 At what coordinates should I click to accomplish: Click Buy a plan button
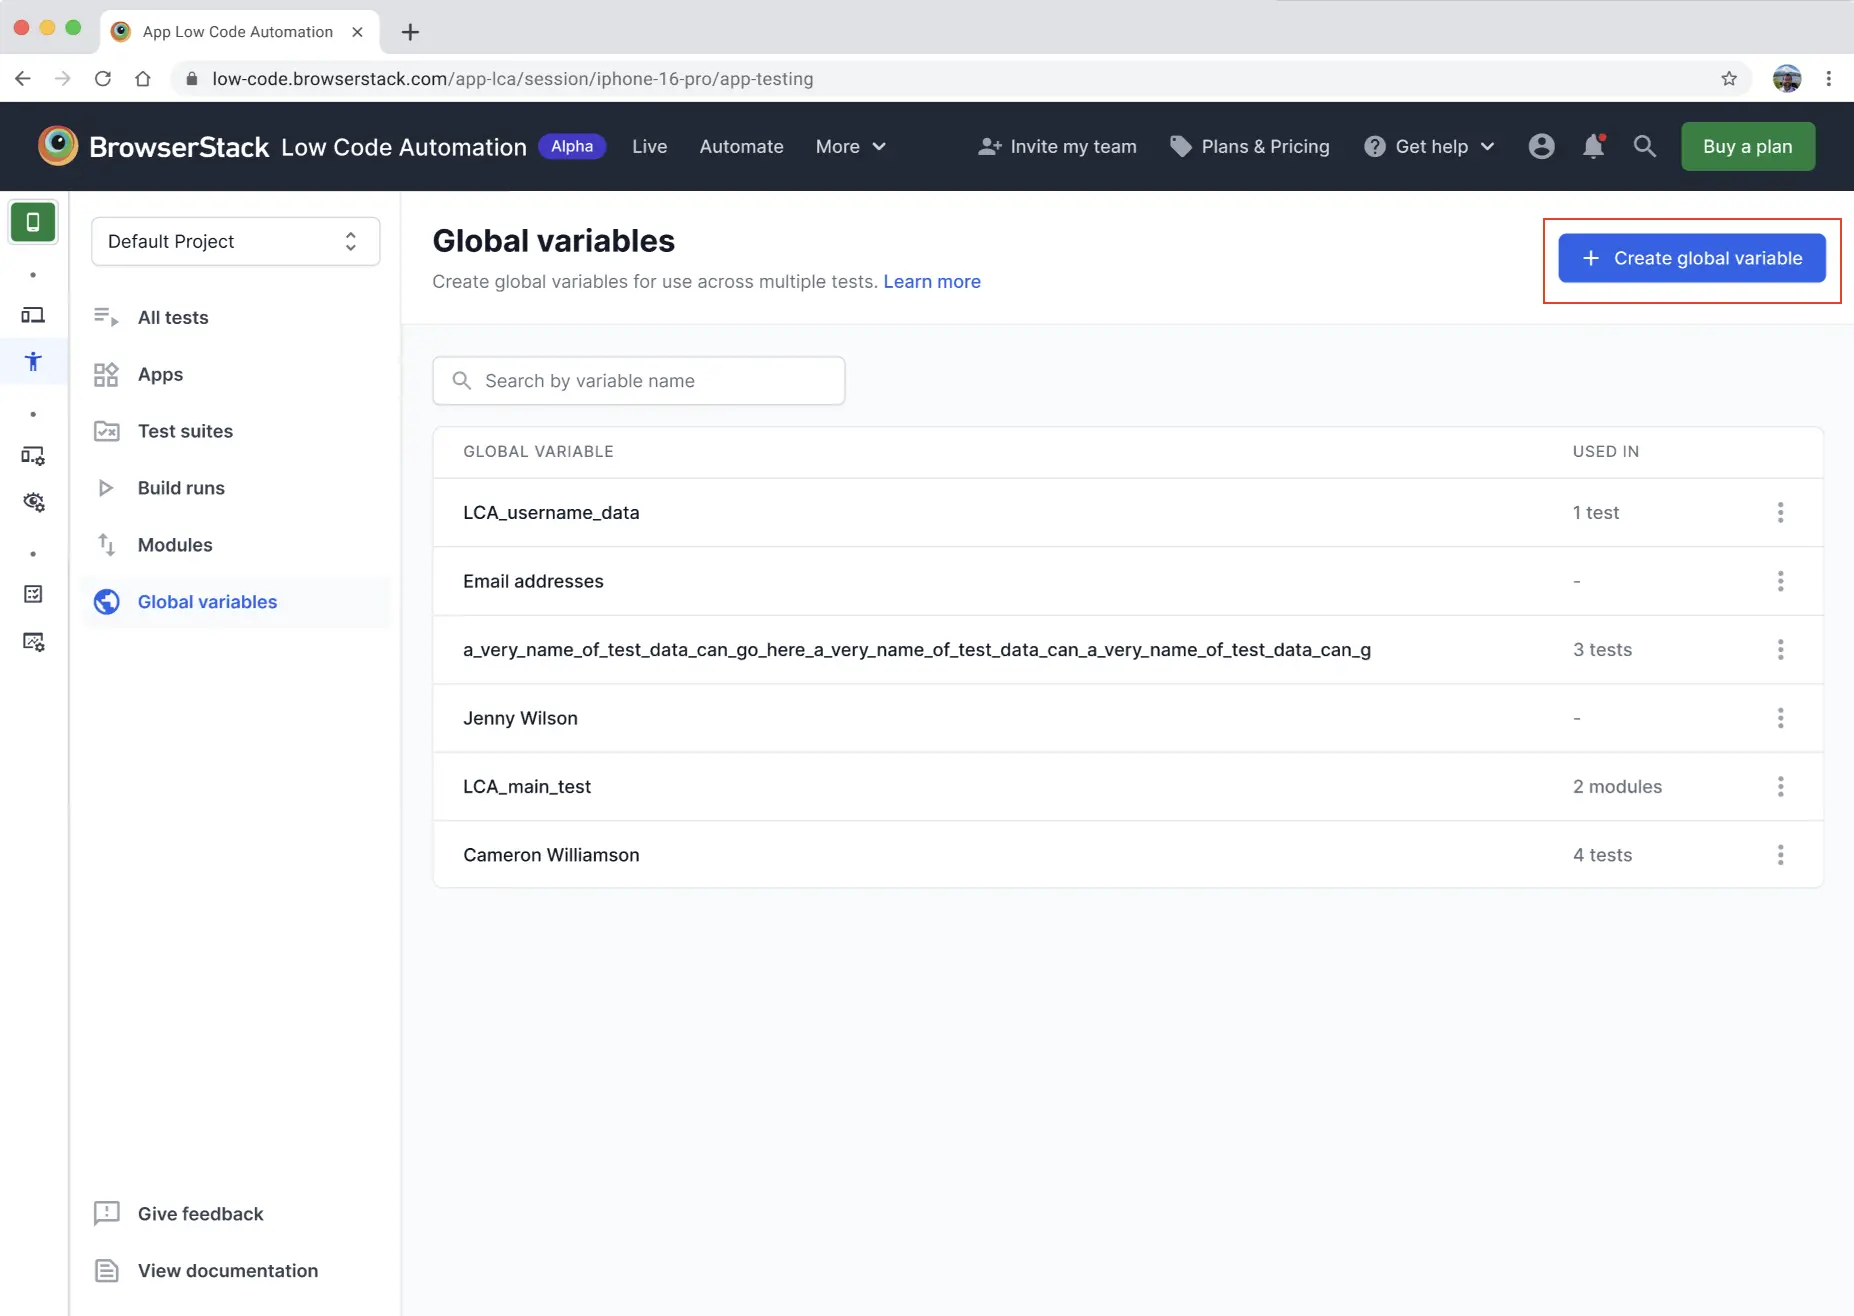1747,146
